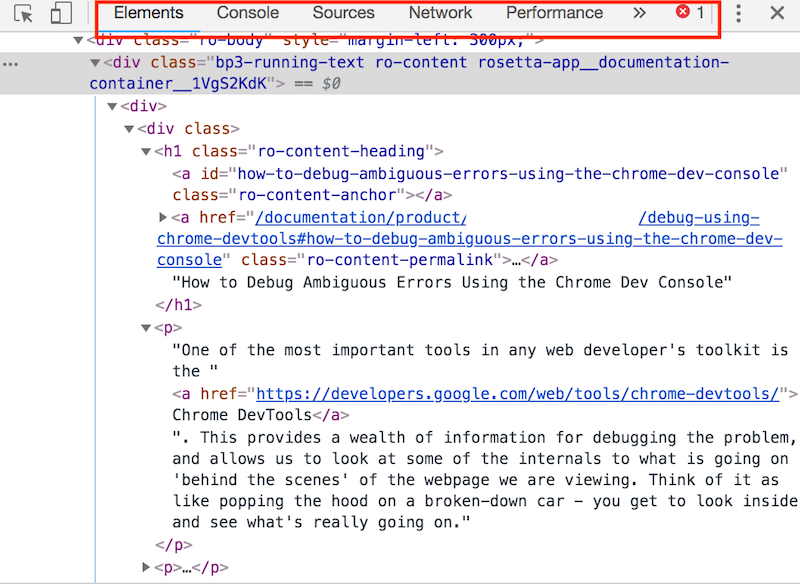The image size is (800, 584).
Task: Collapse the ro-body div node
Action: [x=78, y=40]
